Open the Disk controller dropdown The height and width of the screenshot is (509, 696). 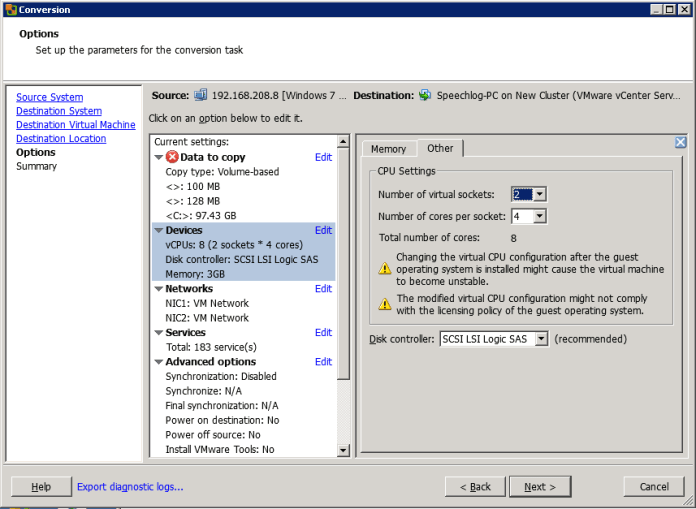pyautogui.click(x=541, y=339)
